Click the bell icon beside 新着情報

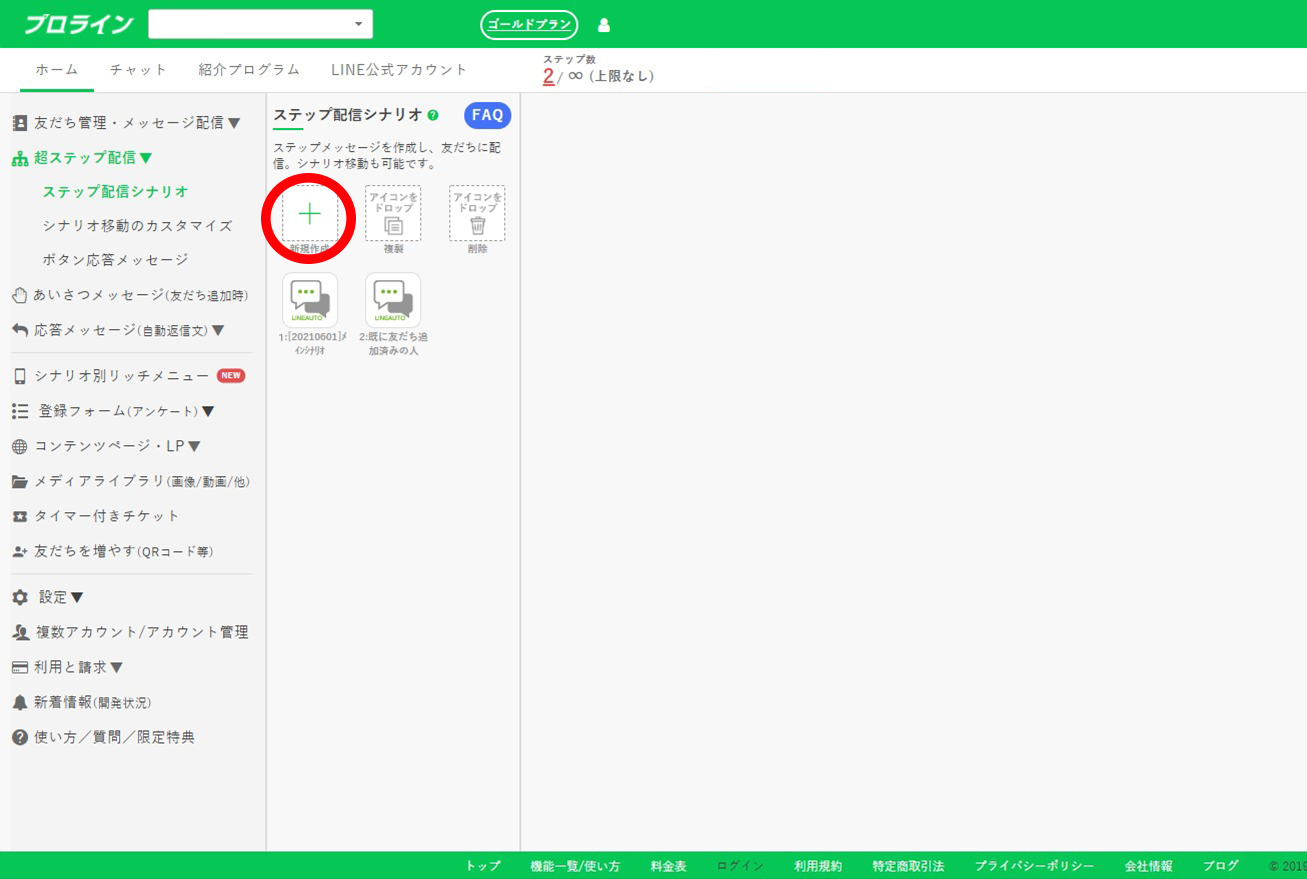(x=20, y=702)
